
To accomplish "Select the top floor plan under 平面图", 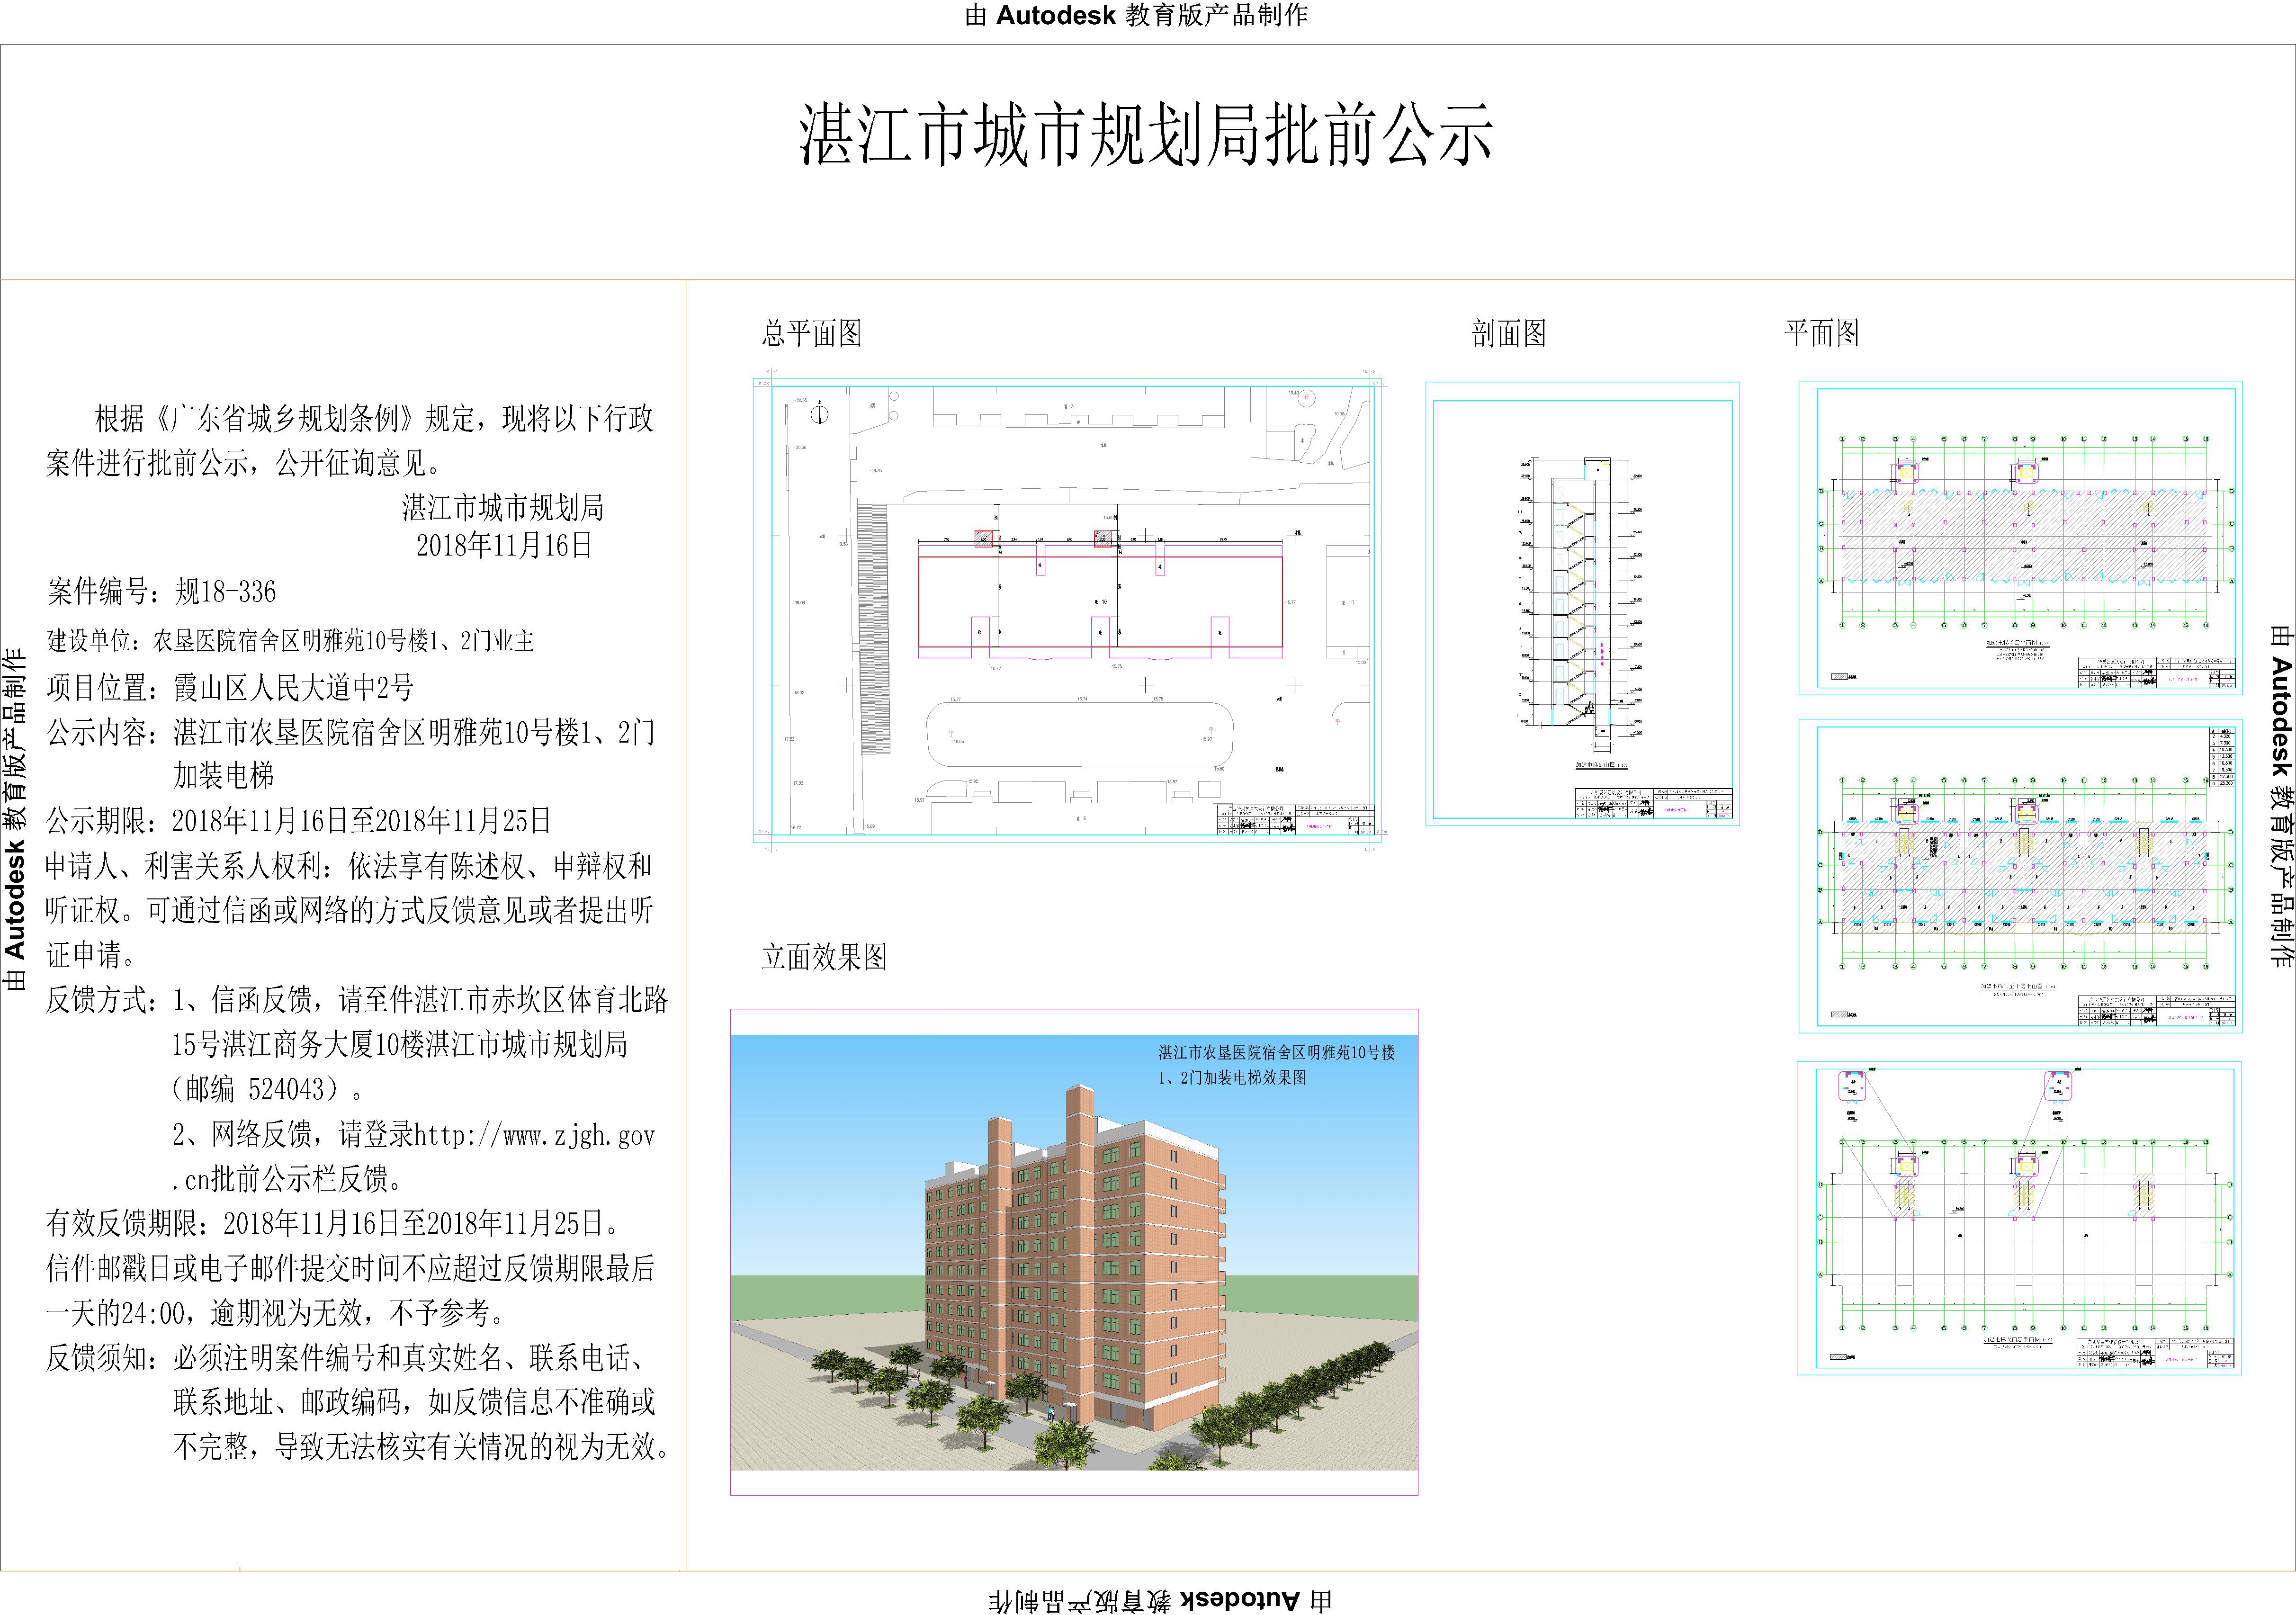I will click(x=2020, y=538).
